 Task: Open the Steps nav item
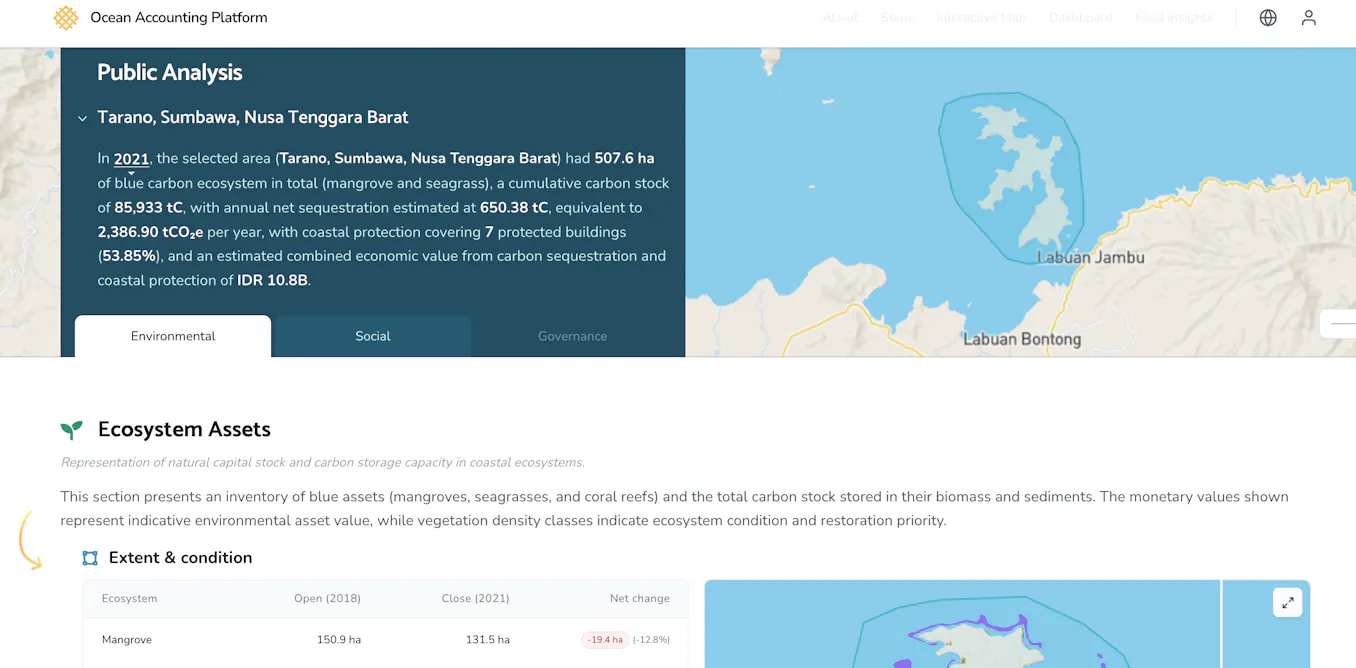(897, 18)
